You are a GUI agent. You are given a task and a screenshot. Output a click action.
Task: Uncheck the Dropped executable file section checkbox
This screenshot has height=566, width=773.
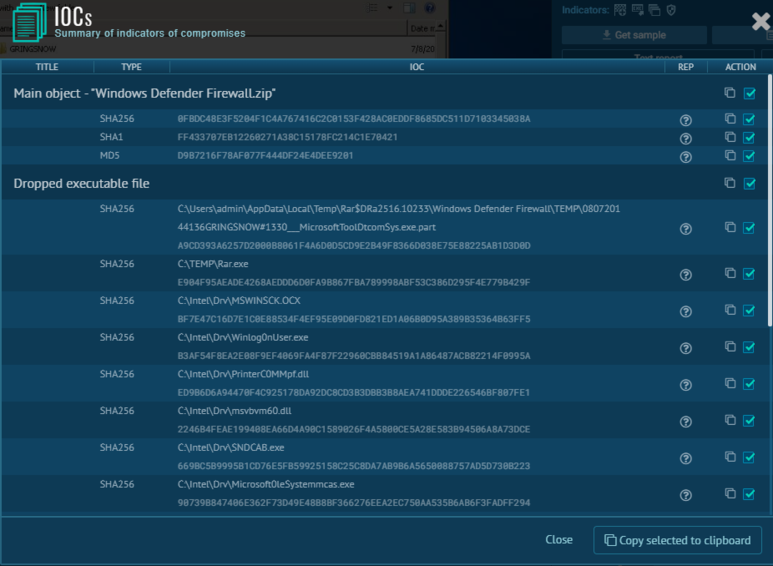coord(749,183)
